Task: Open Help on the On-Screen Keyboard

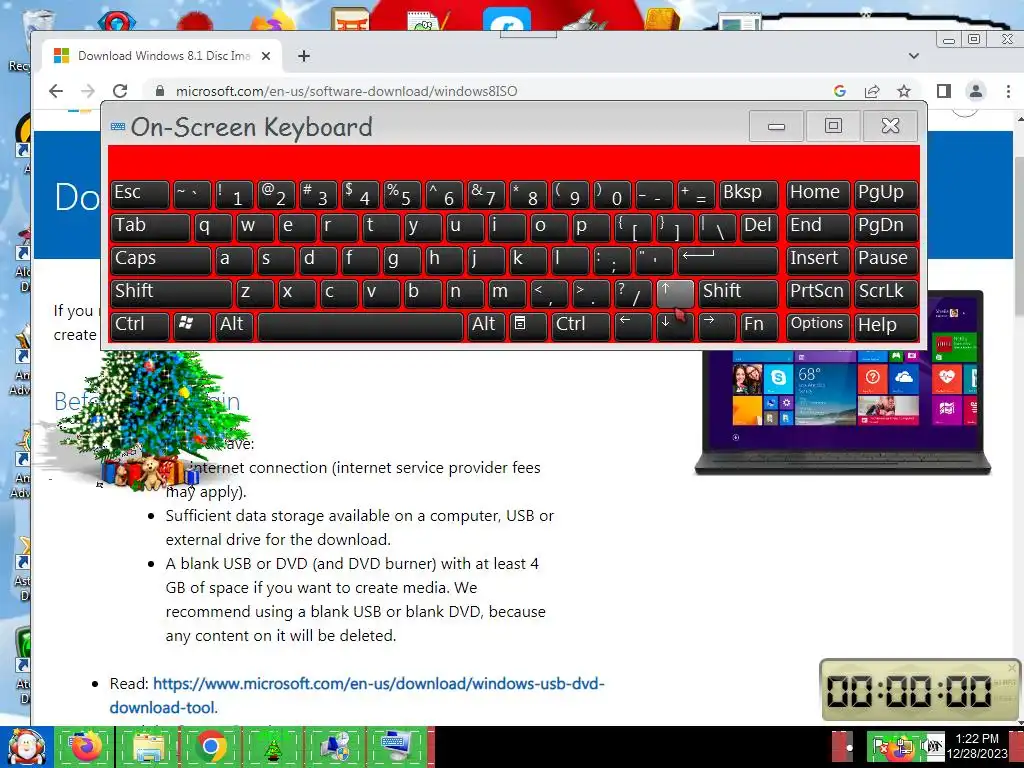Action: [x=886, y=326]
